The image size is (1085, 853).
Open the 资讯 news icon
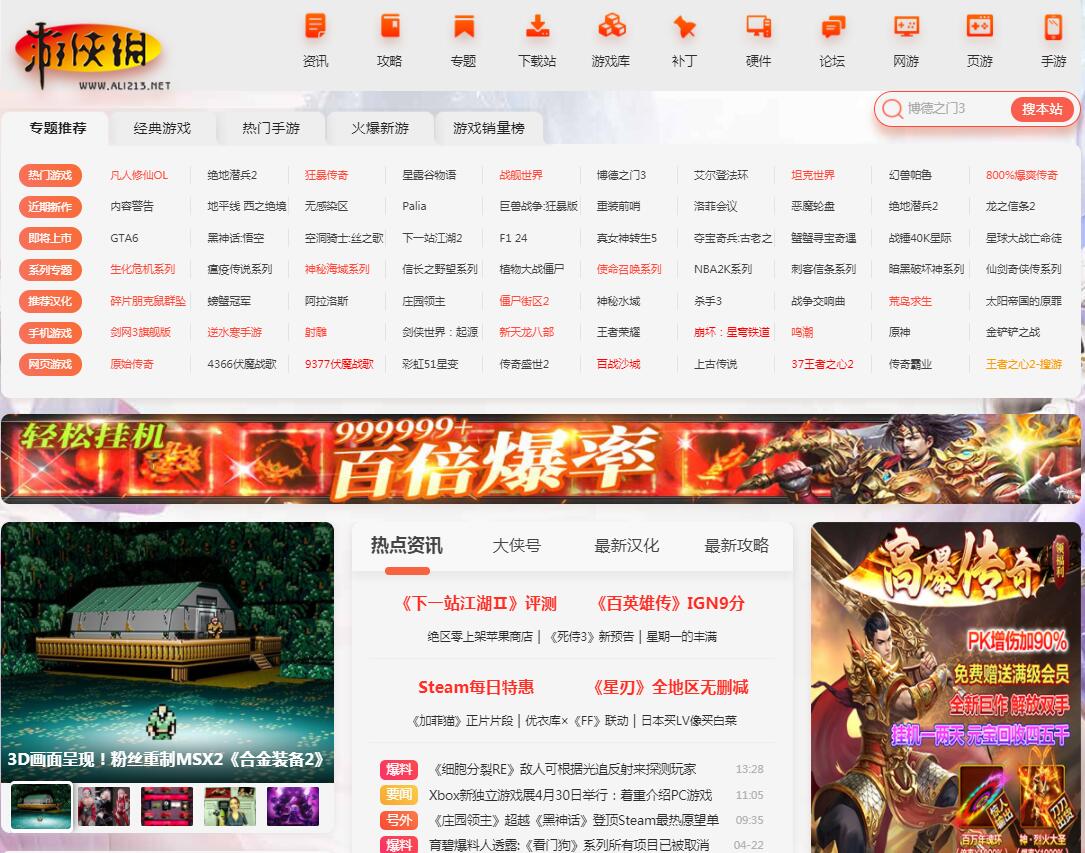point(316,28)
